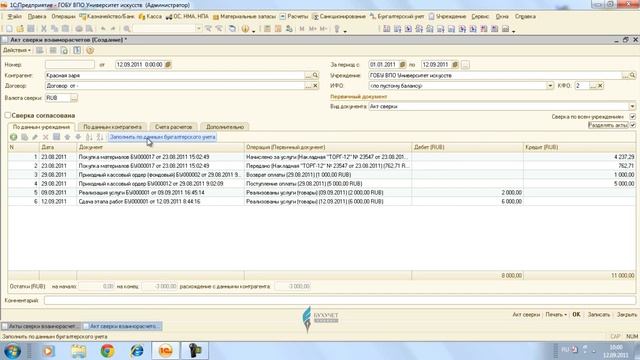Image resolution: width=640 pixels, height=360 pixels.
Task: Expand the main toolbar search box dropdown
Action: coord(199,29)
